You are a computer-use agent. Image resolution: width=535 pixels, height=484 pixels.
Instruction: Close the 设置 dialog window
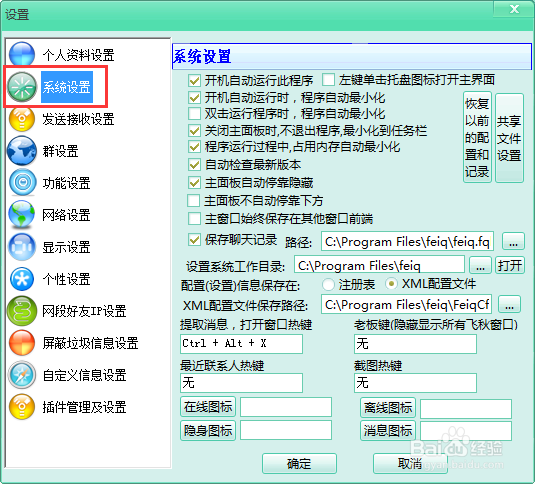(x=514, y=9)
